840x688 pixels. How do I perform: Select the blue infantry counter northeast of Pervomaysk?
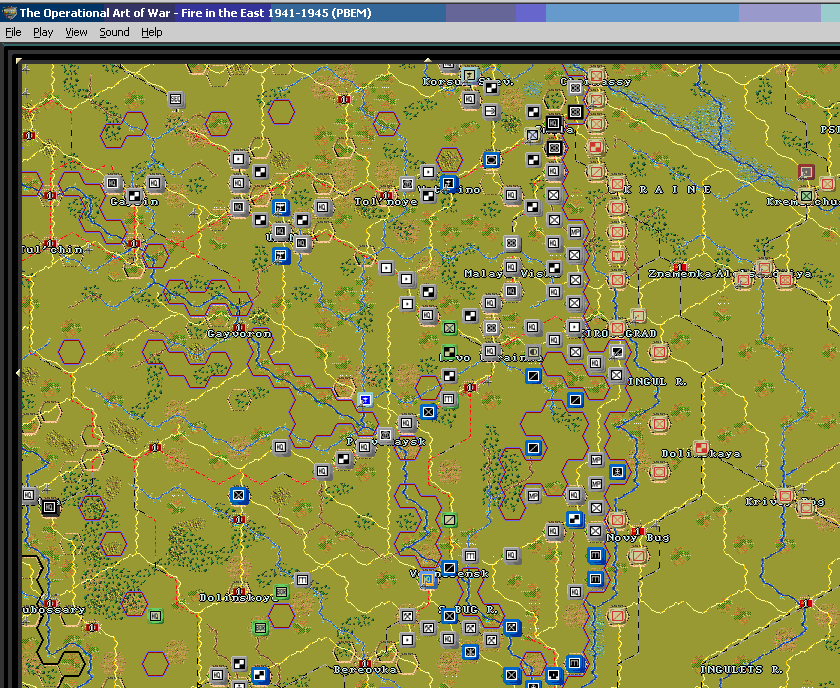[x=428, y=412]
